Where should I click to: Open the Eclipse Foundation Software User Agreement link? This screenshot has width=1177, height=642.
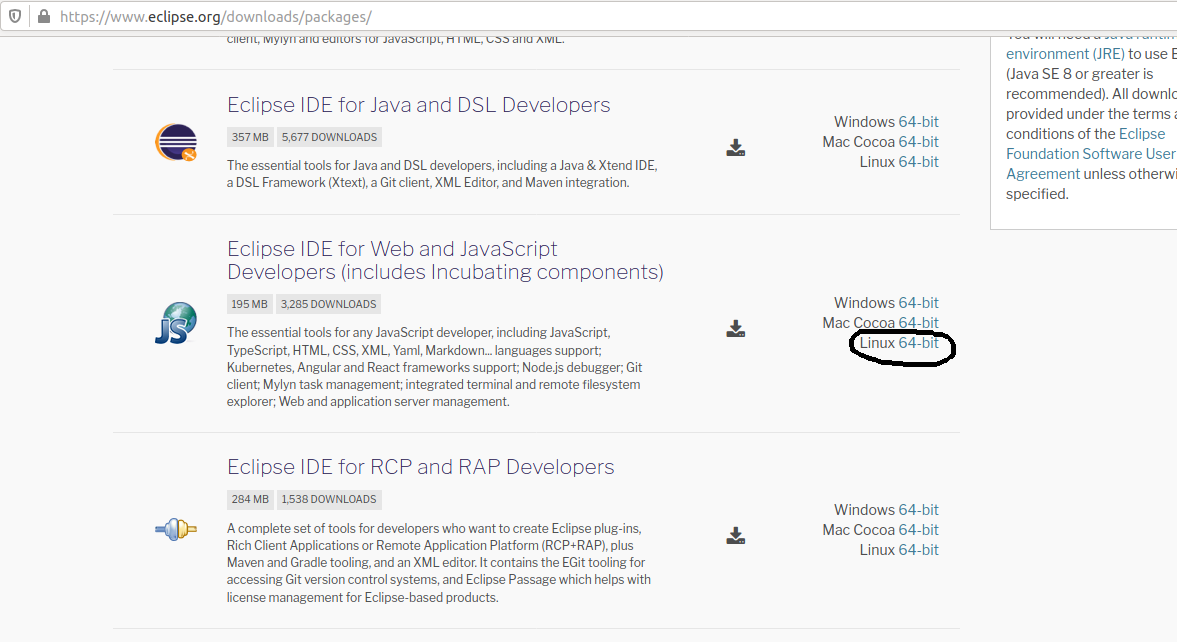click(1091, 154)
